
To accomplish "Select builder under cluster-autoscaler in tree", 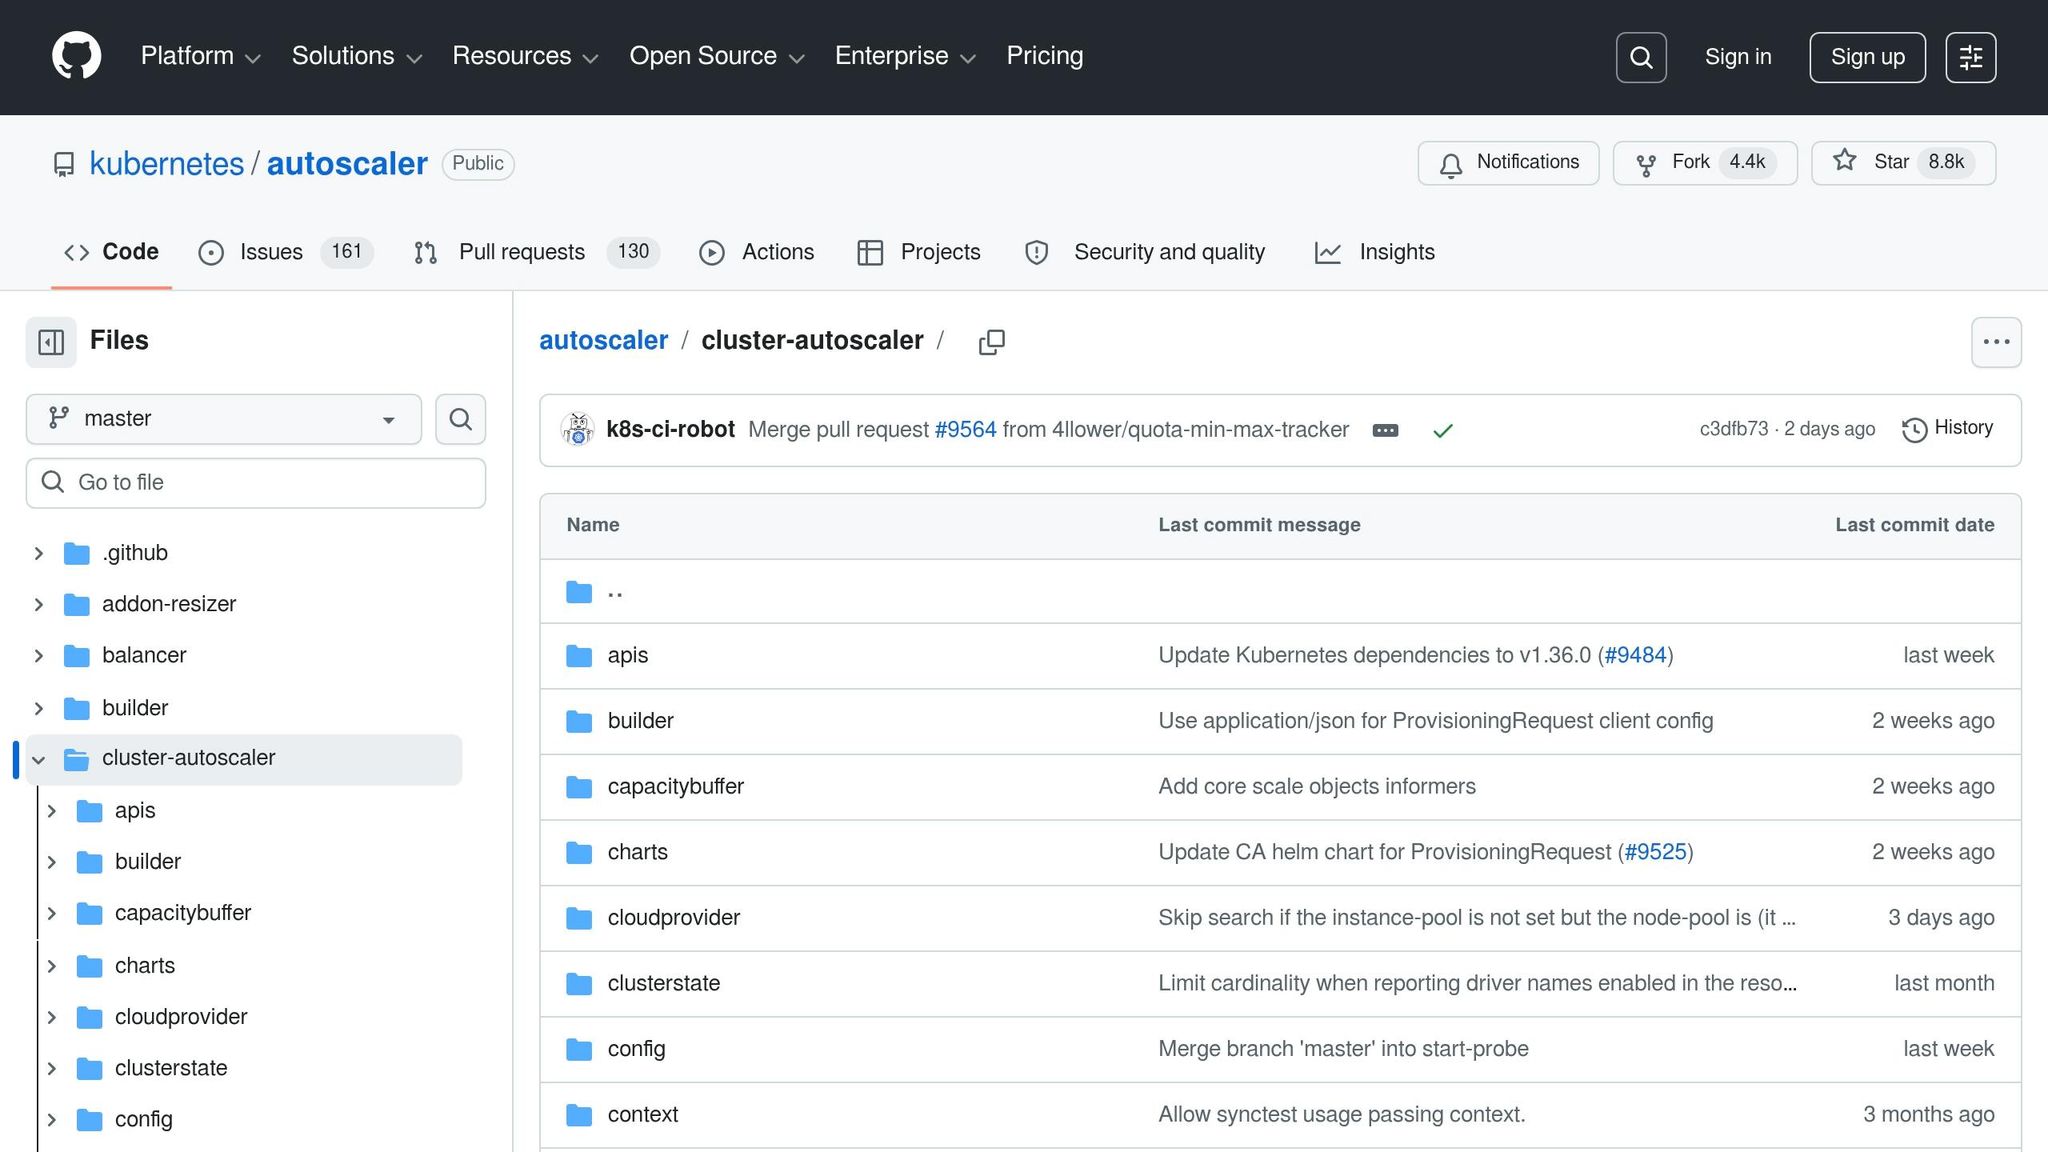I will pyautogui.click(x=148, y=862).
